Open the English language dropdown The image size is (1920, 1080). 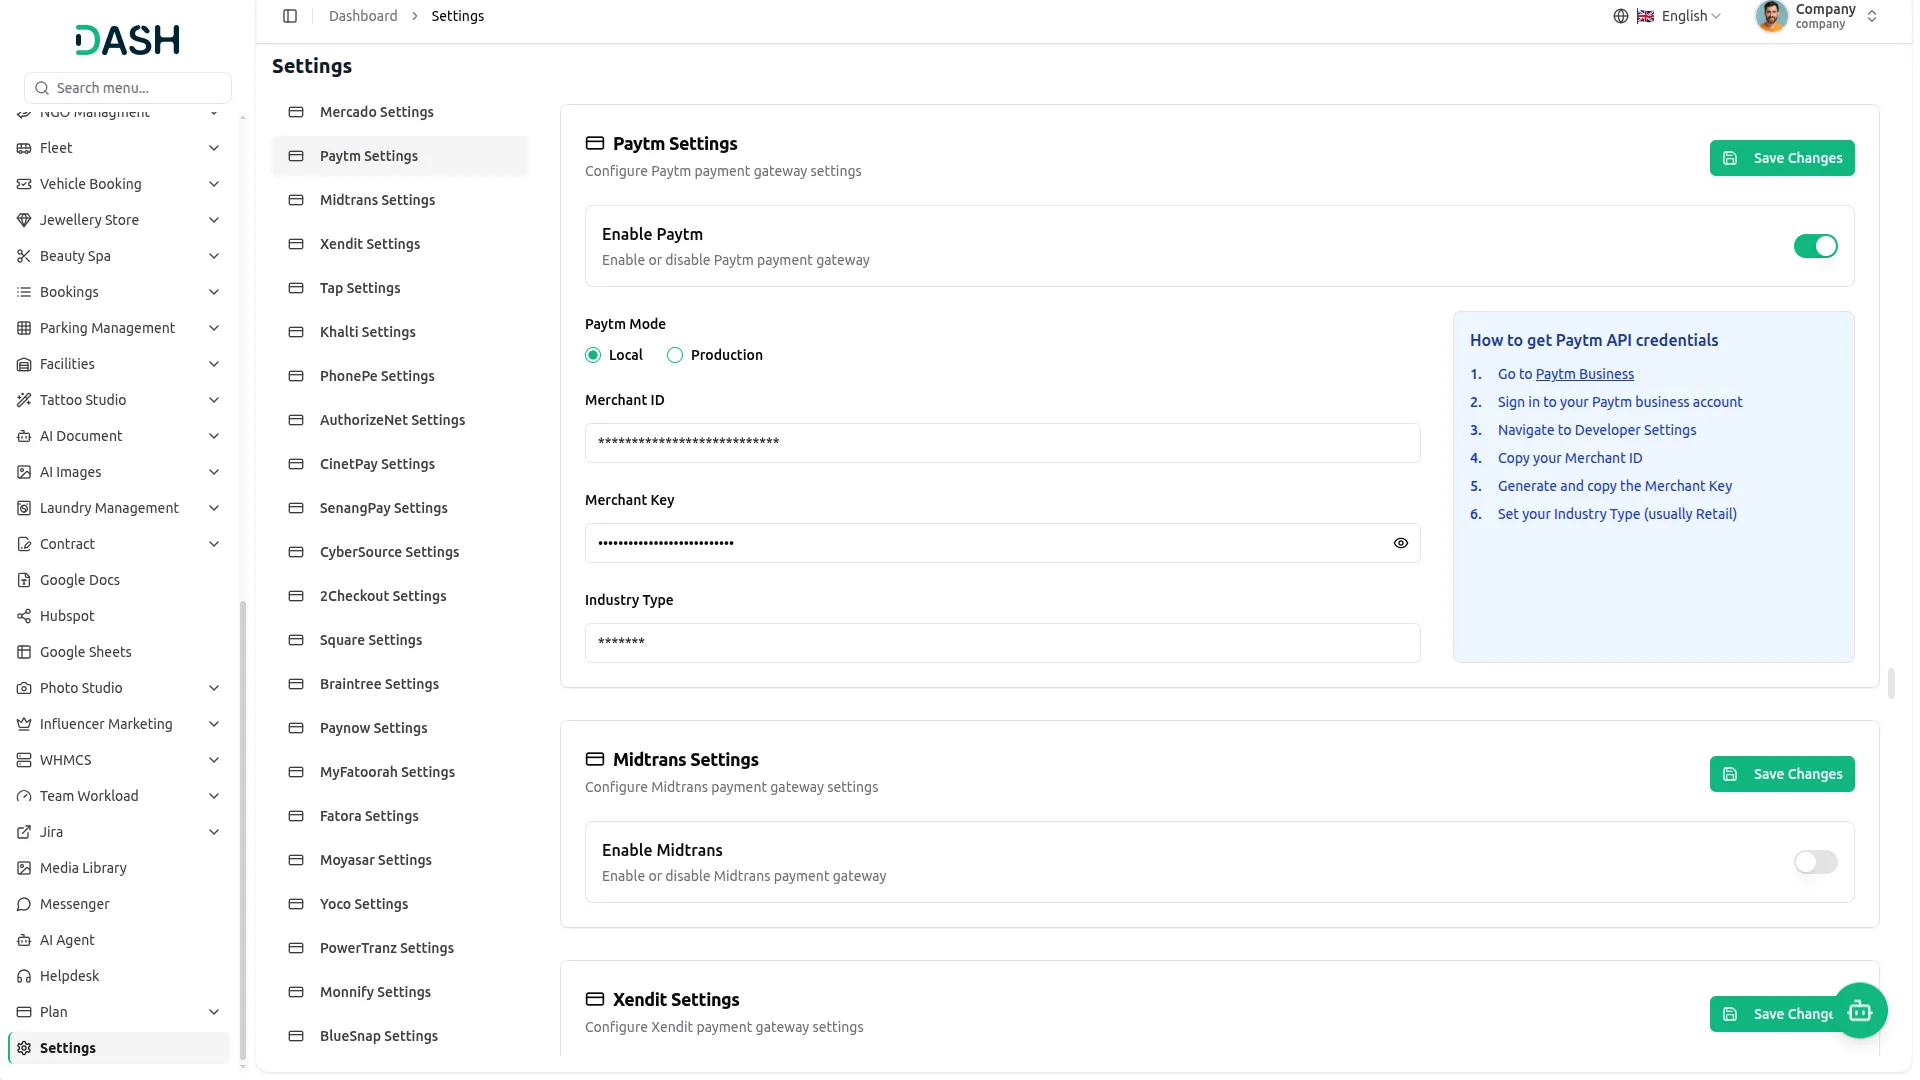coord(1679,16)
